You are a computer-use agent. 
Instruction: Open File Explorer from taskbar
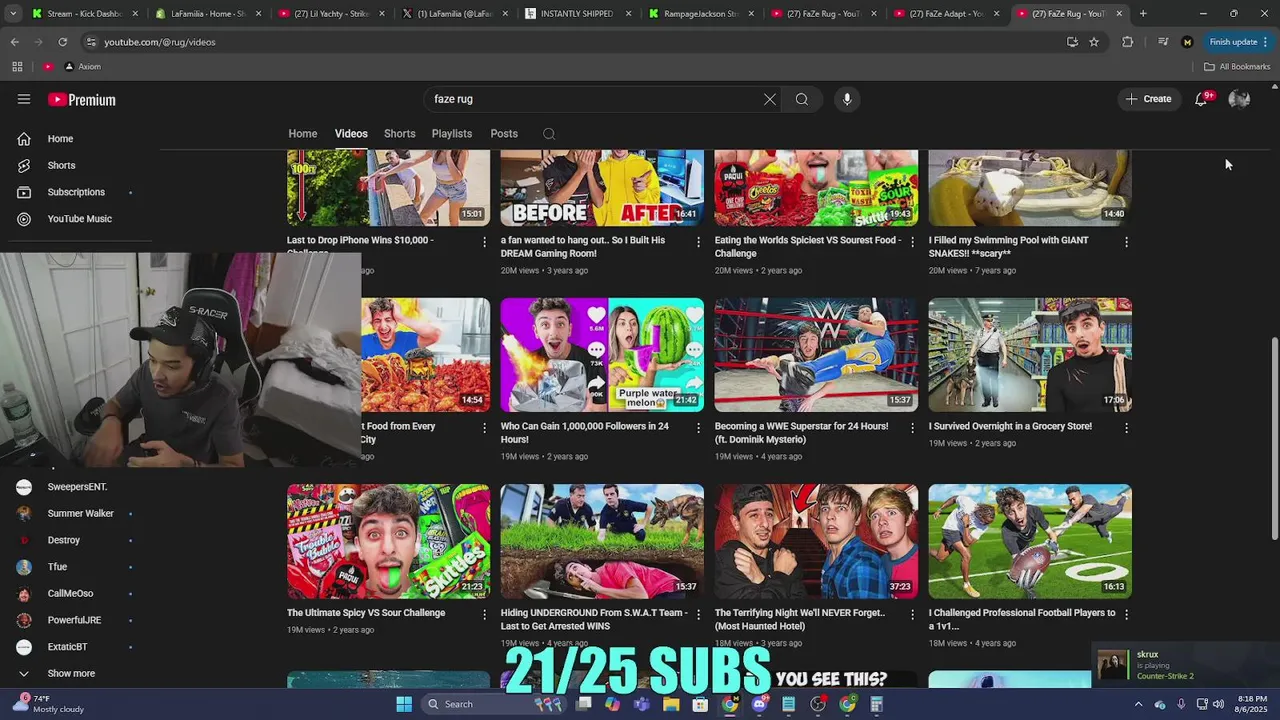click(671, 704)
